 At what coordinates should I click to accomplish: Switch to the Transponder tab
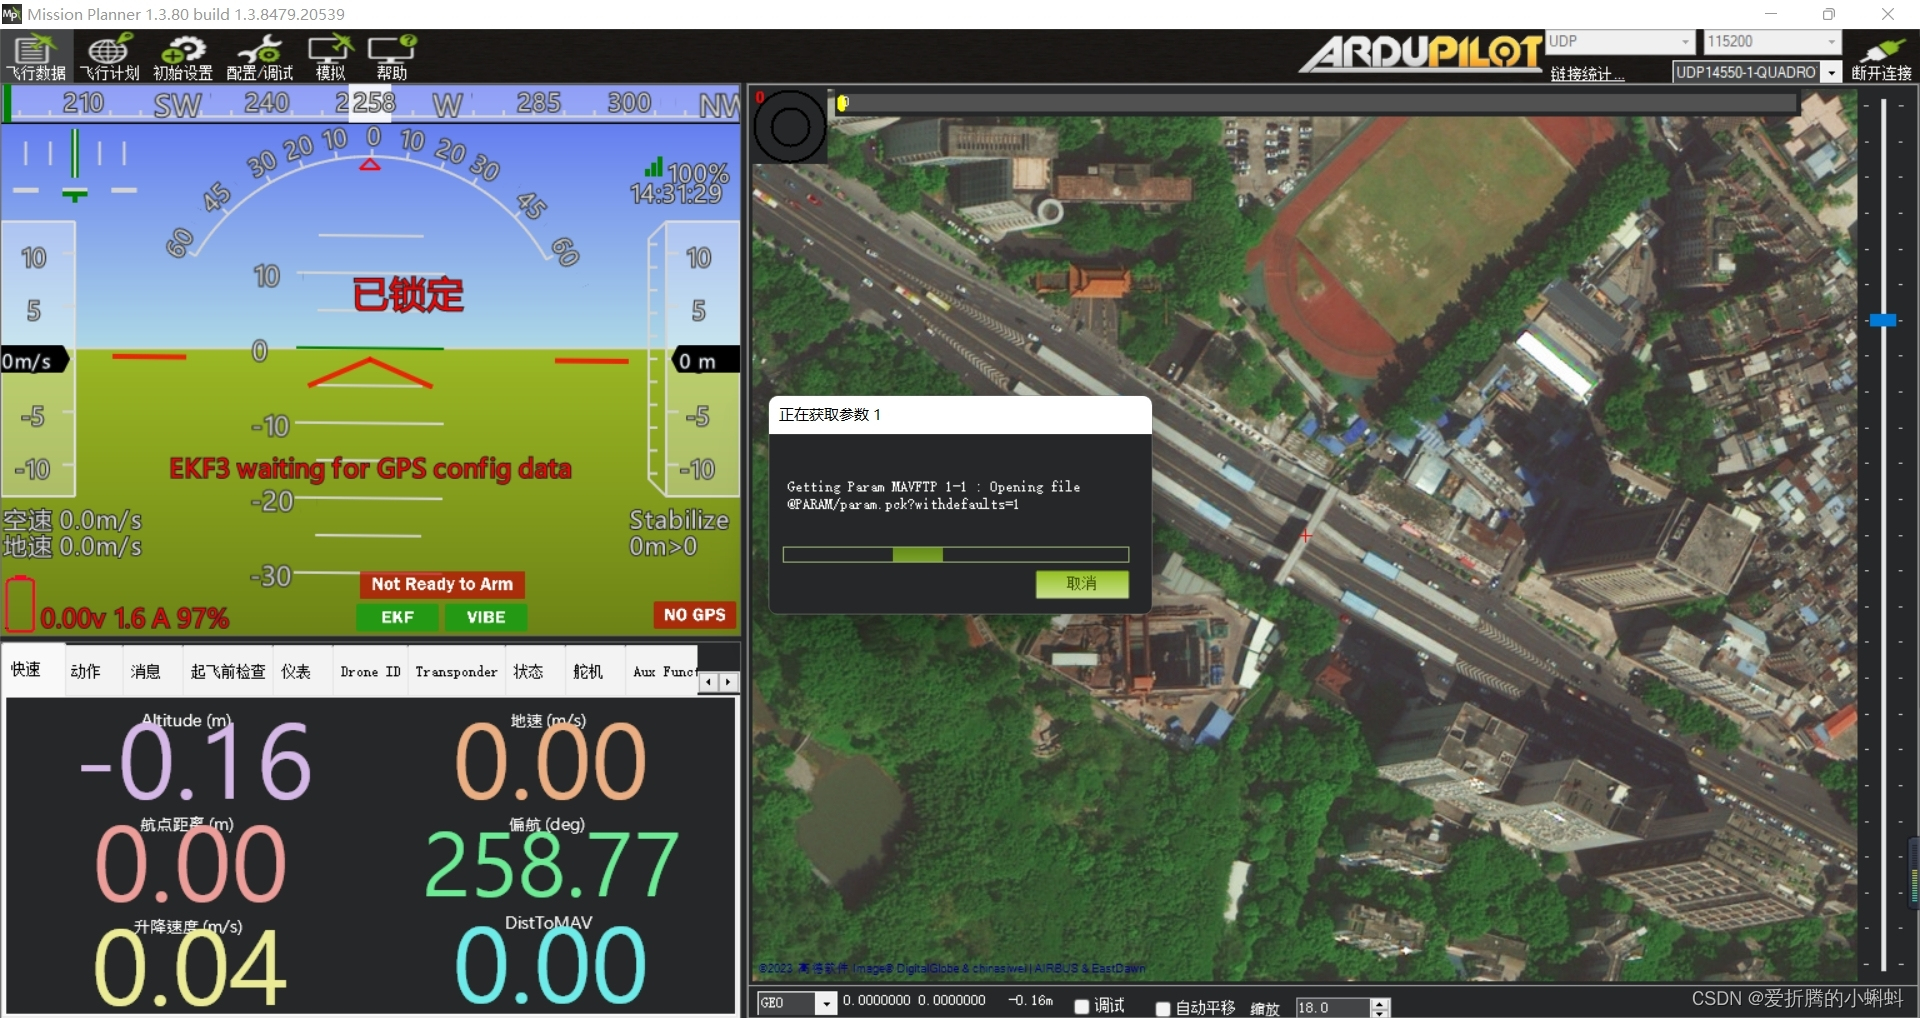tap(456, 671)
